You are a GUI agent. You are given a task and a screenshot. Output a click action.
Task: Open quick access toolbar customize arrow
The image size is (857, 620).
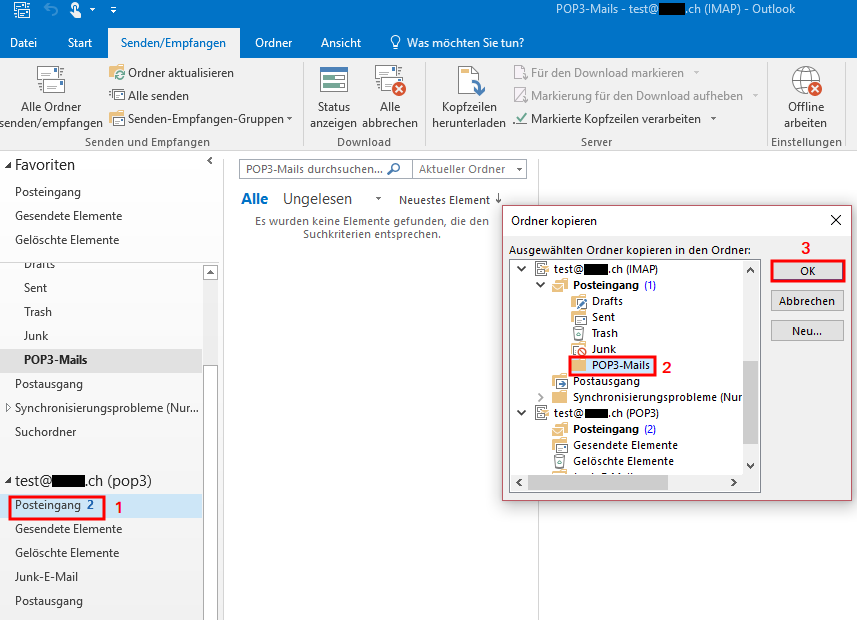pos(113,10)
